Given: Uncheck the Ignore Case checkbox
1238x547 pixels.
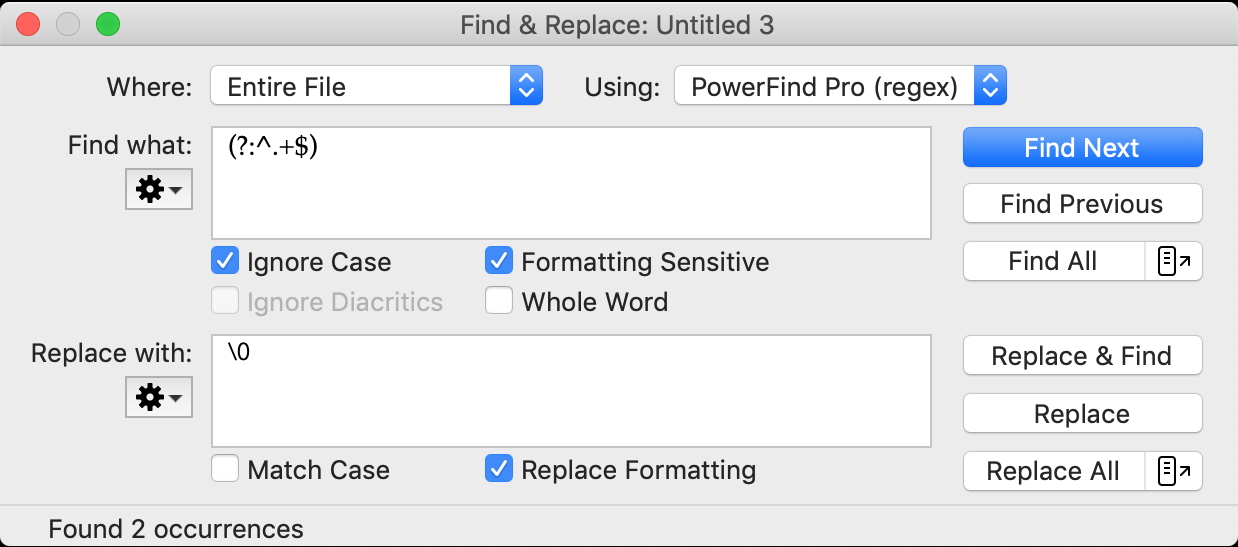Looking at the screenshot, I should tap(226, 262).
